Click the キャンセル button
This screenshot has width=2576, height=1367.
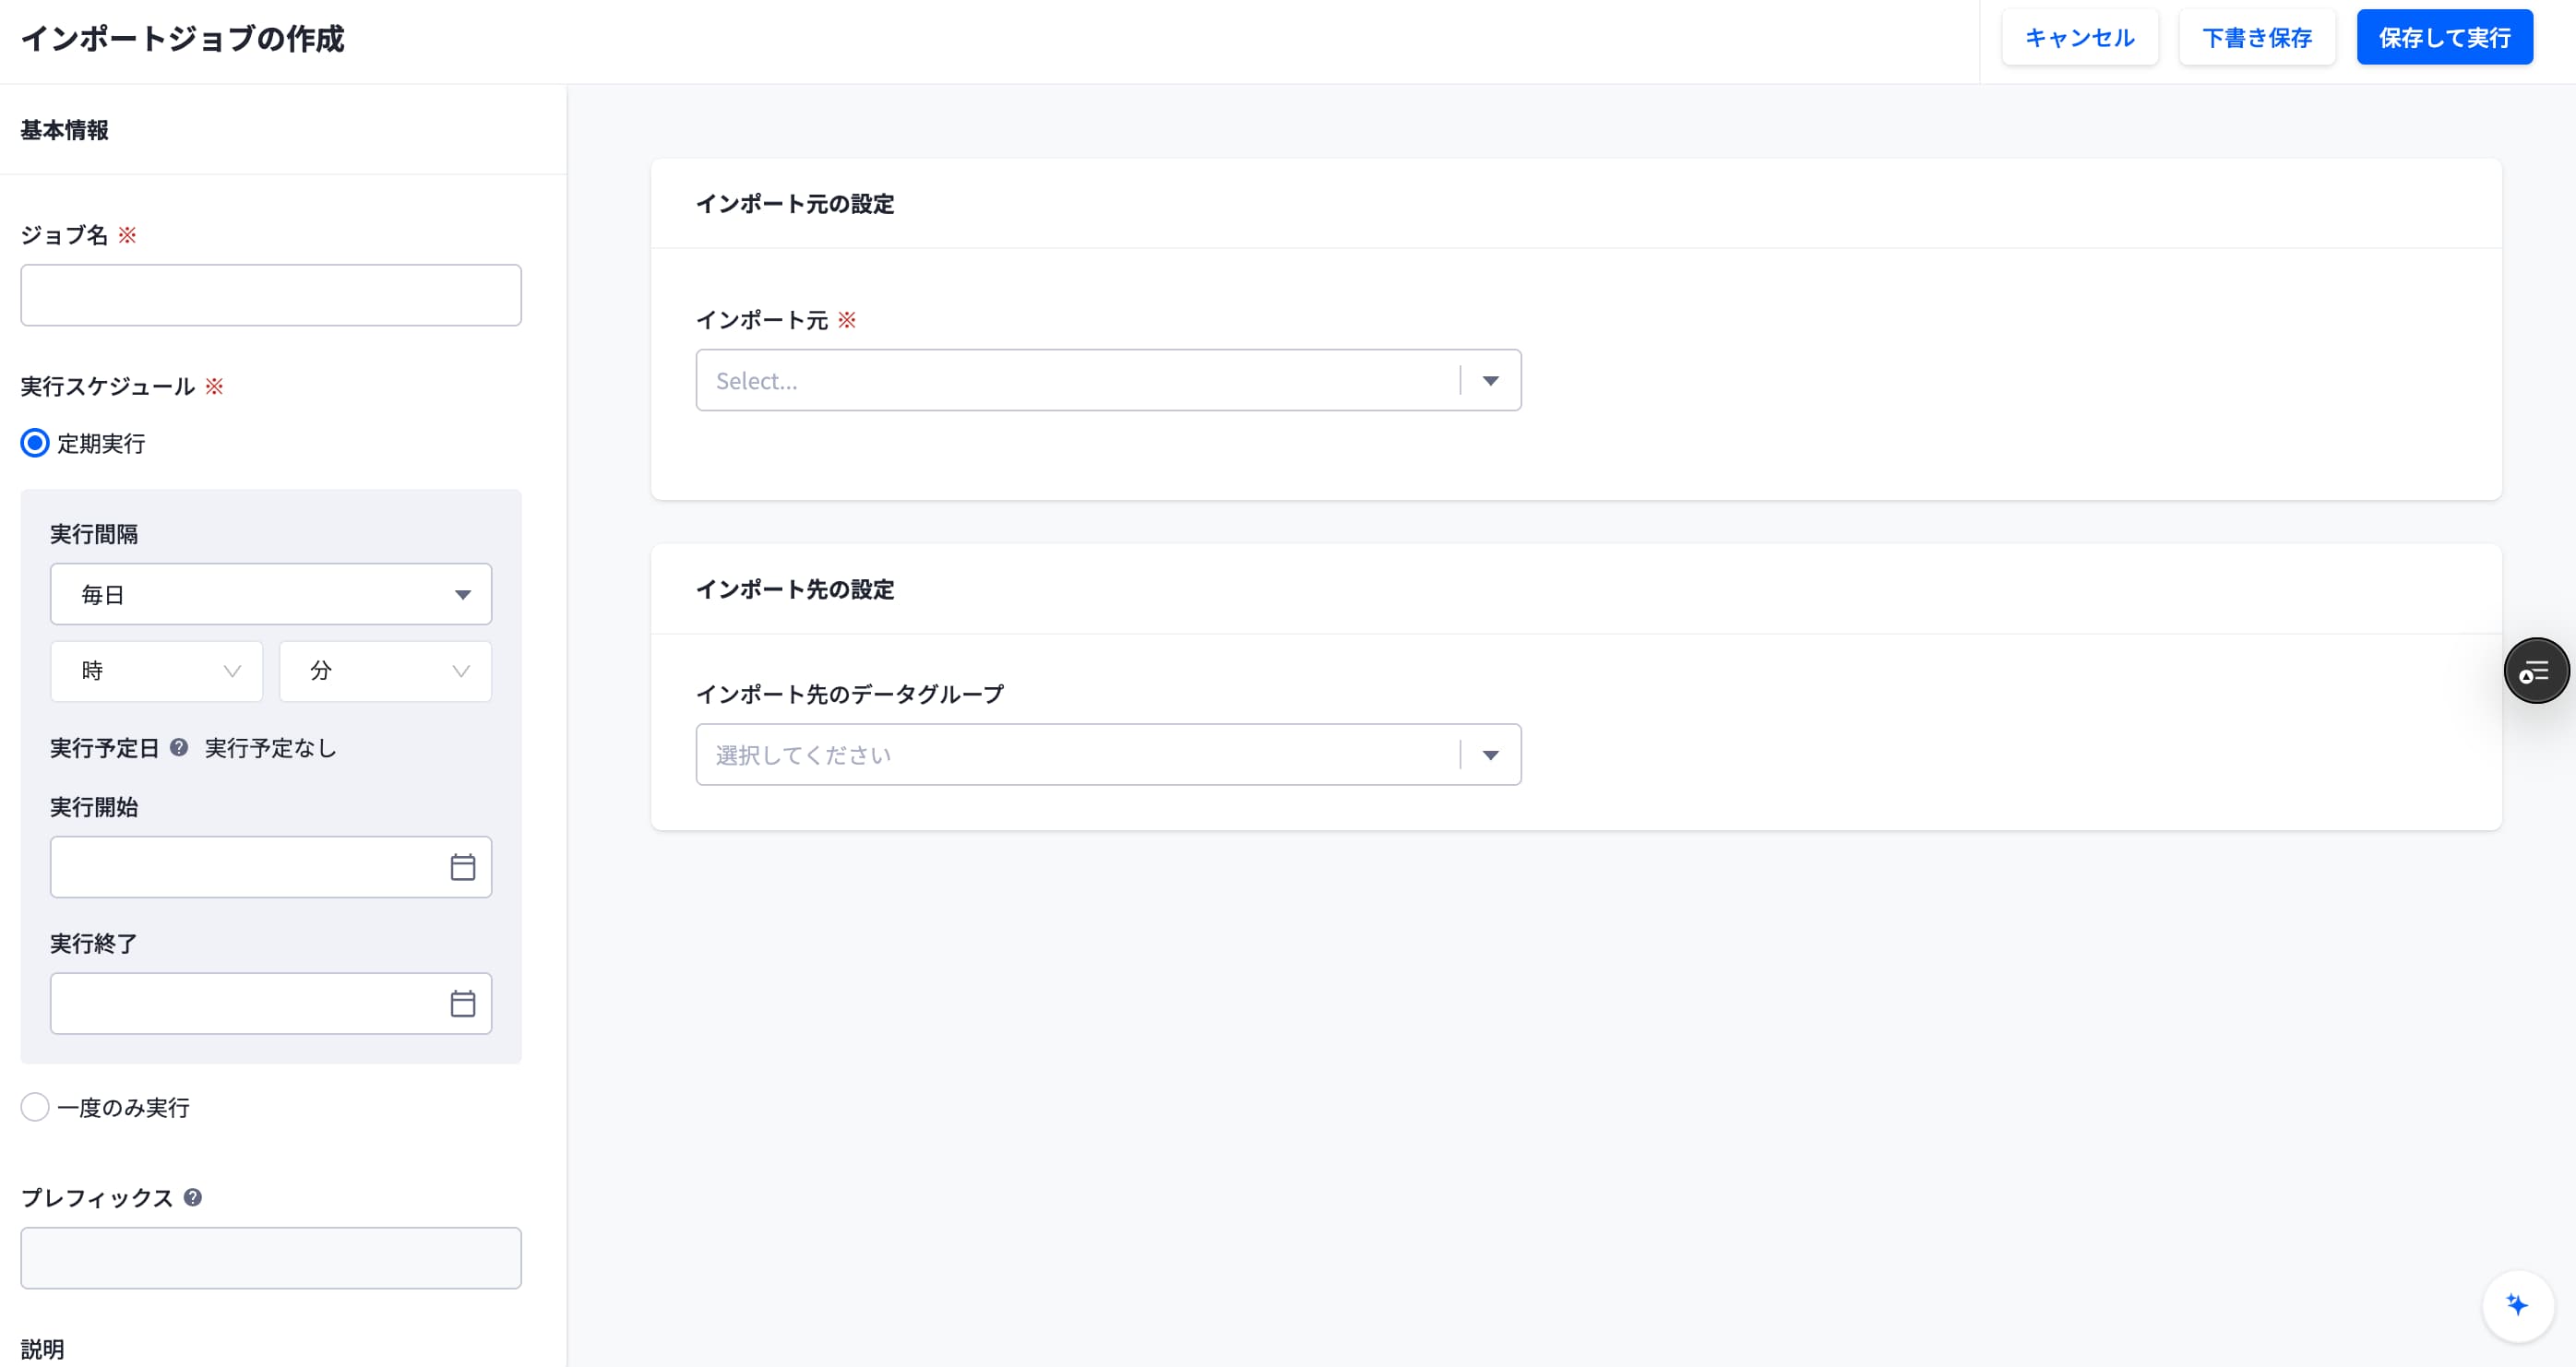click(x=2079, y=38)
